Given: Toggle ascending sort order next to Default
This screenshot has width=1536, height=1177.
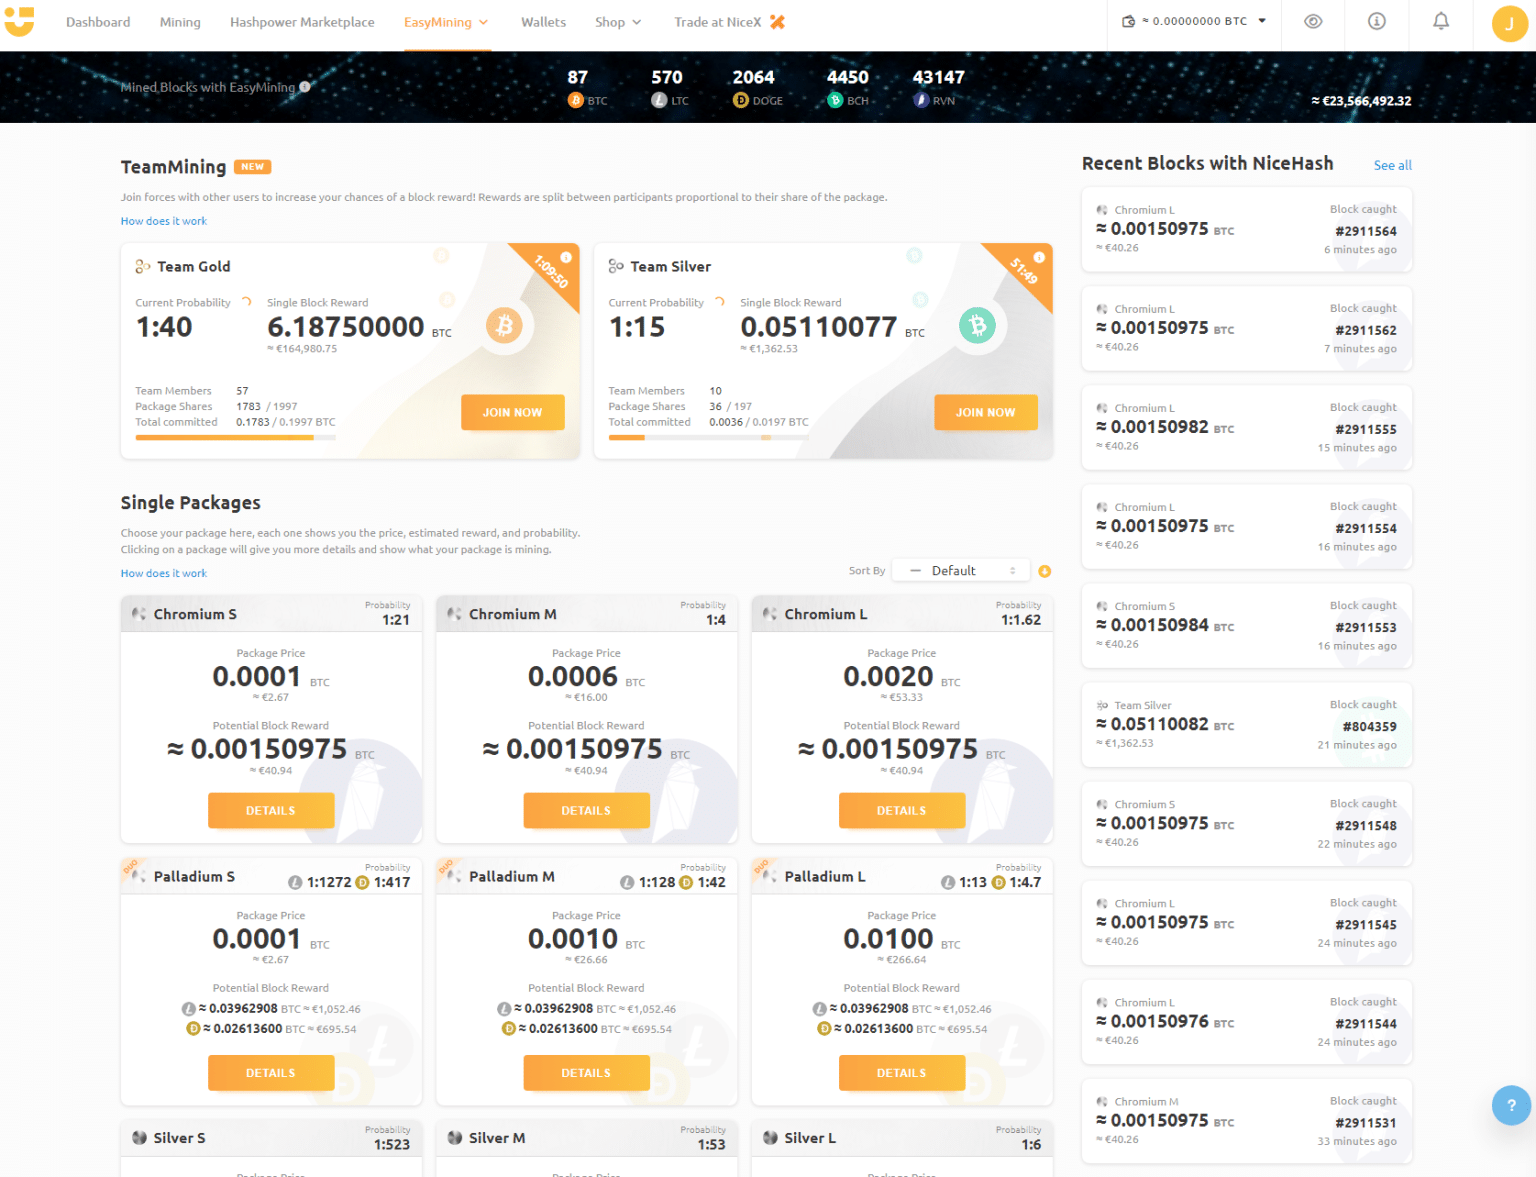Looking at the screenshot, I should point(1044,570).
